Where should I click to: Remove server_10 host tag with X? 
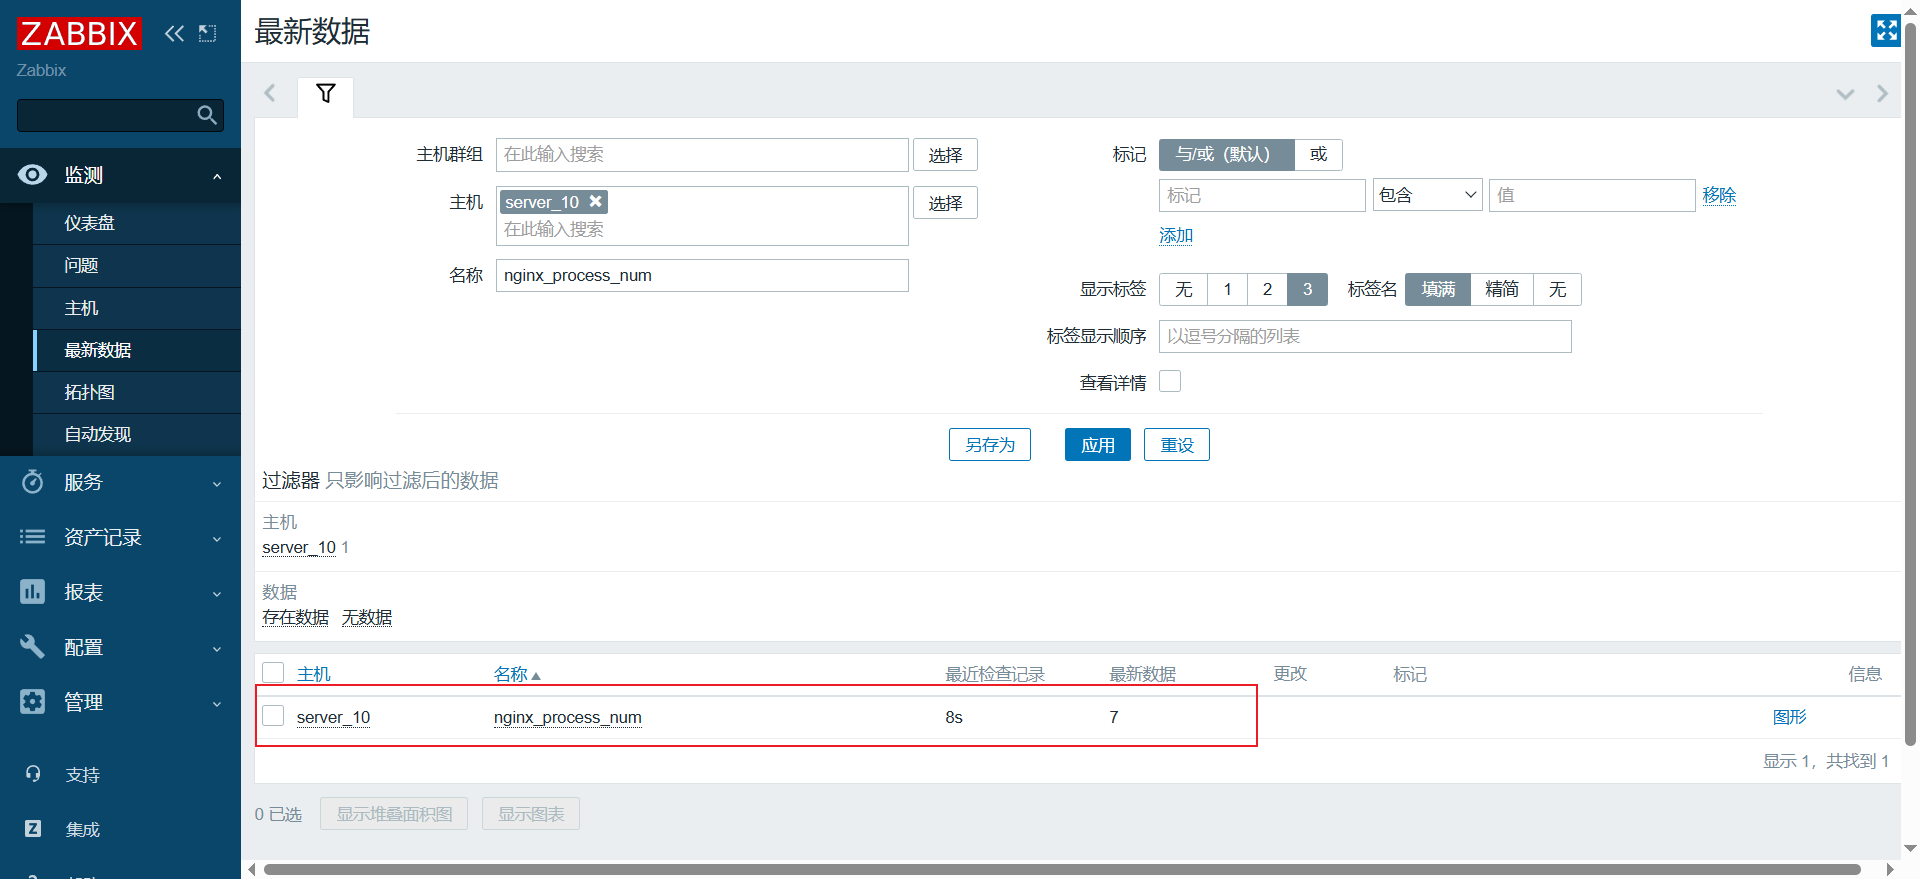point(596,201)
